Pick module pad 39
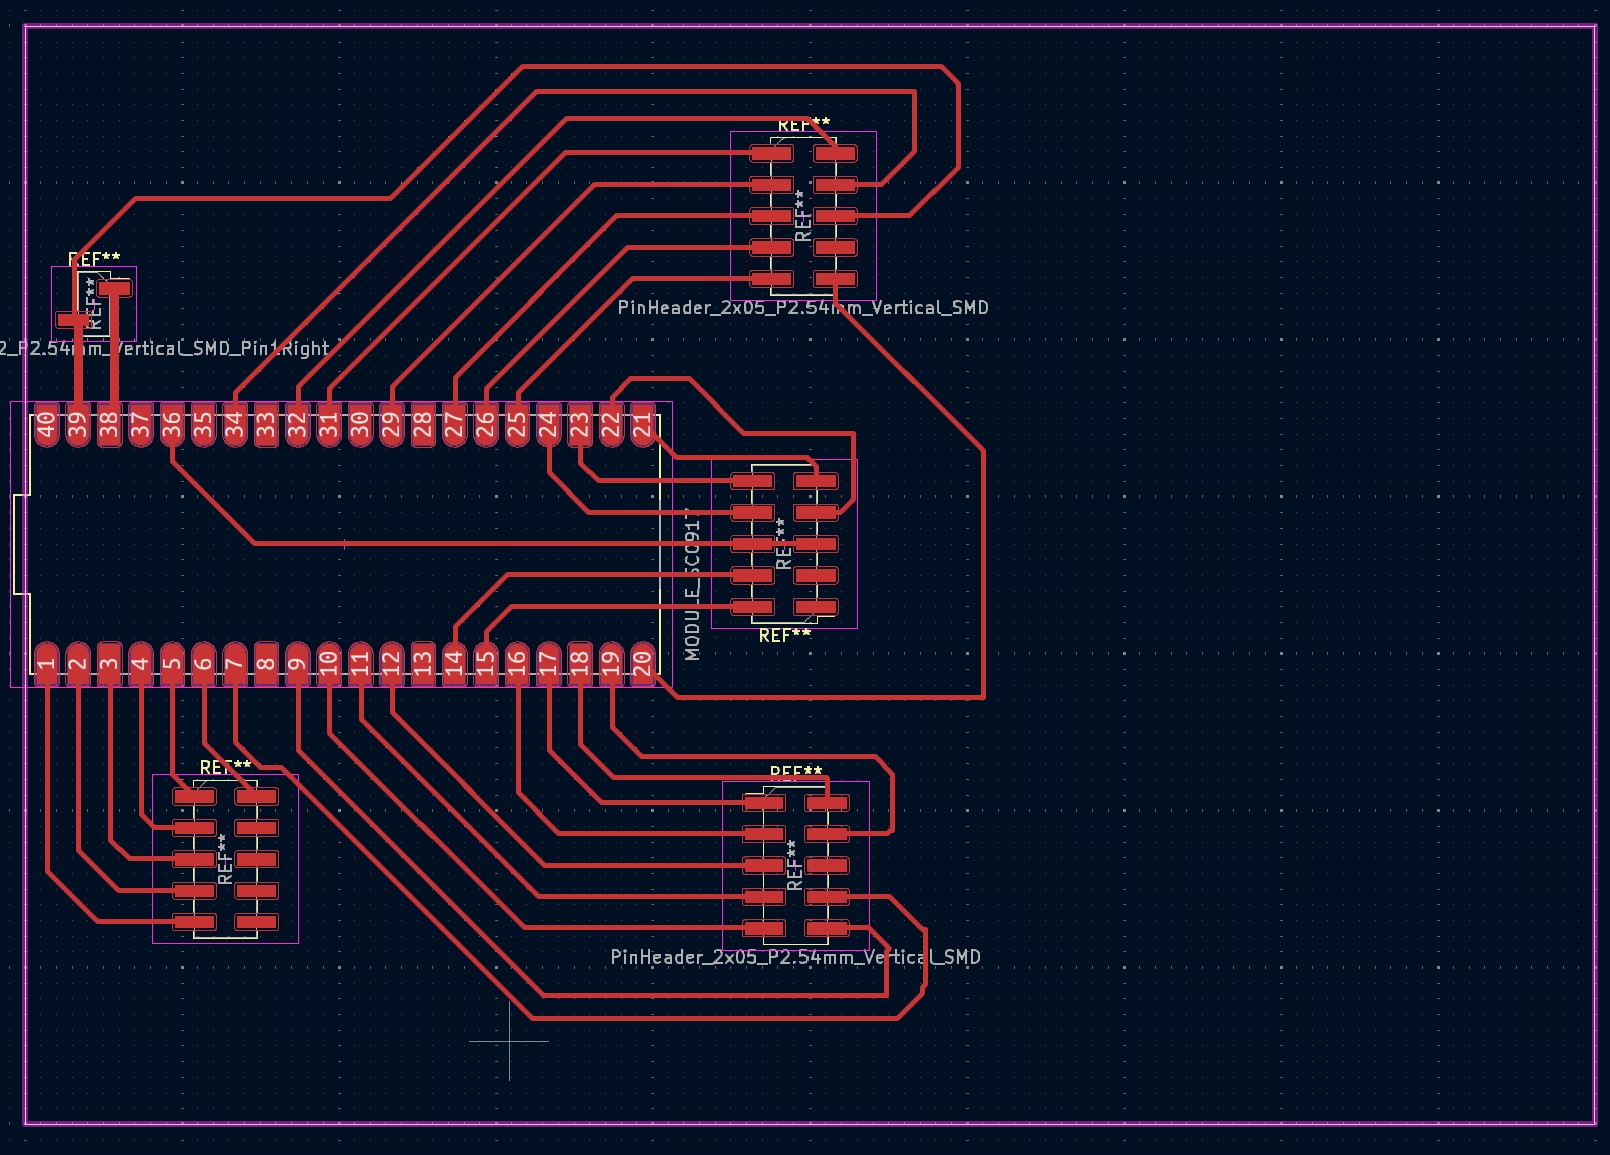Screen dimensions: 1610x1155 click(x=78, y=425)
